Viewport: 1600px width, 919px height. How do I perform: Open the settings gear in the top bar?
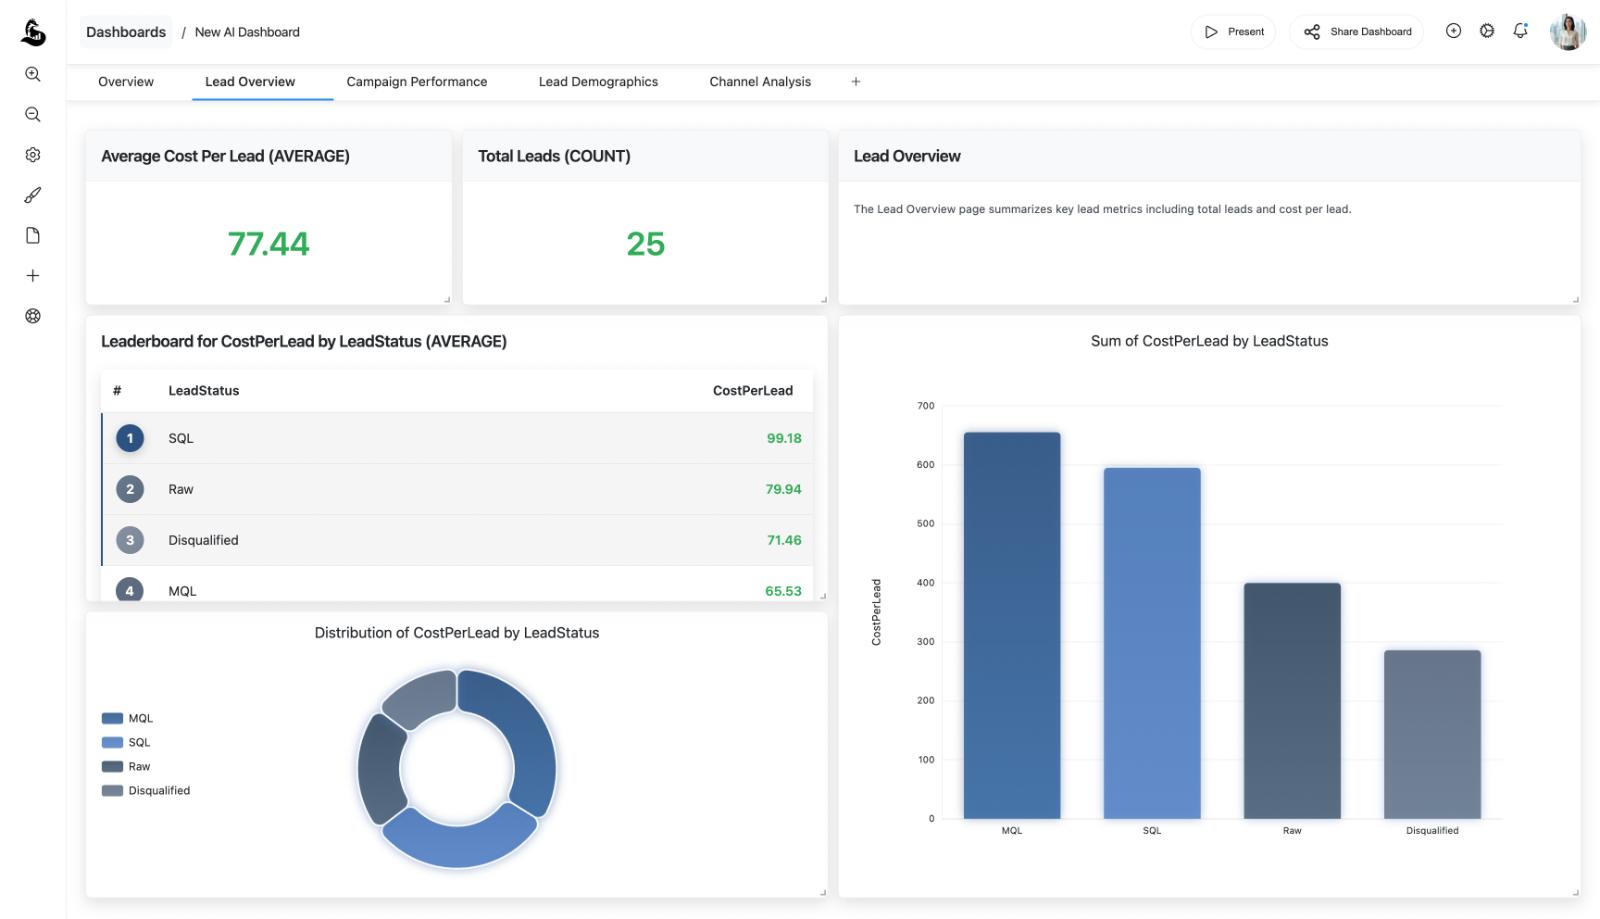pos(1486,31)
